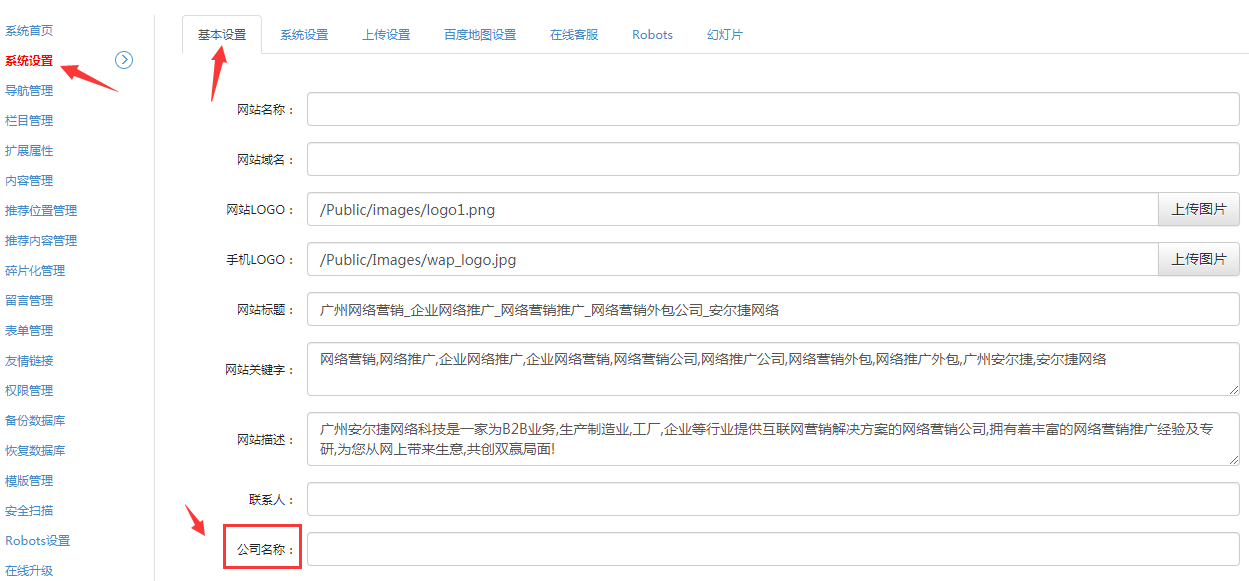Viewport: 1249px width, 581px height.
Task: Open 安全扫描 from the sidebar
Action: [29, 511]
